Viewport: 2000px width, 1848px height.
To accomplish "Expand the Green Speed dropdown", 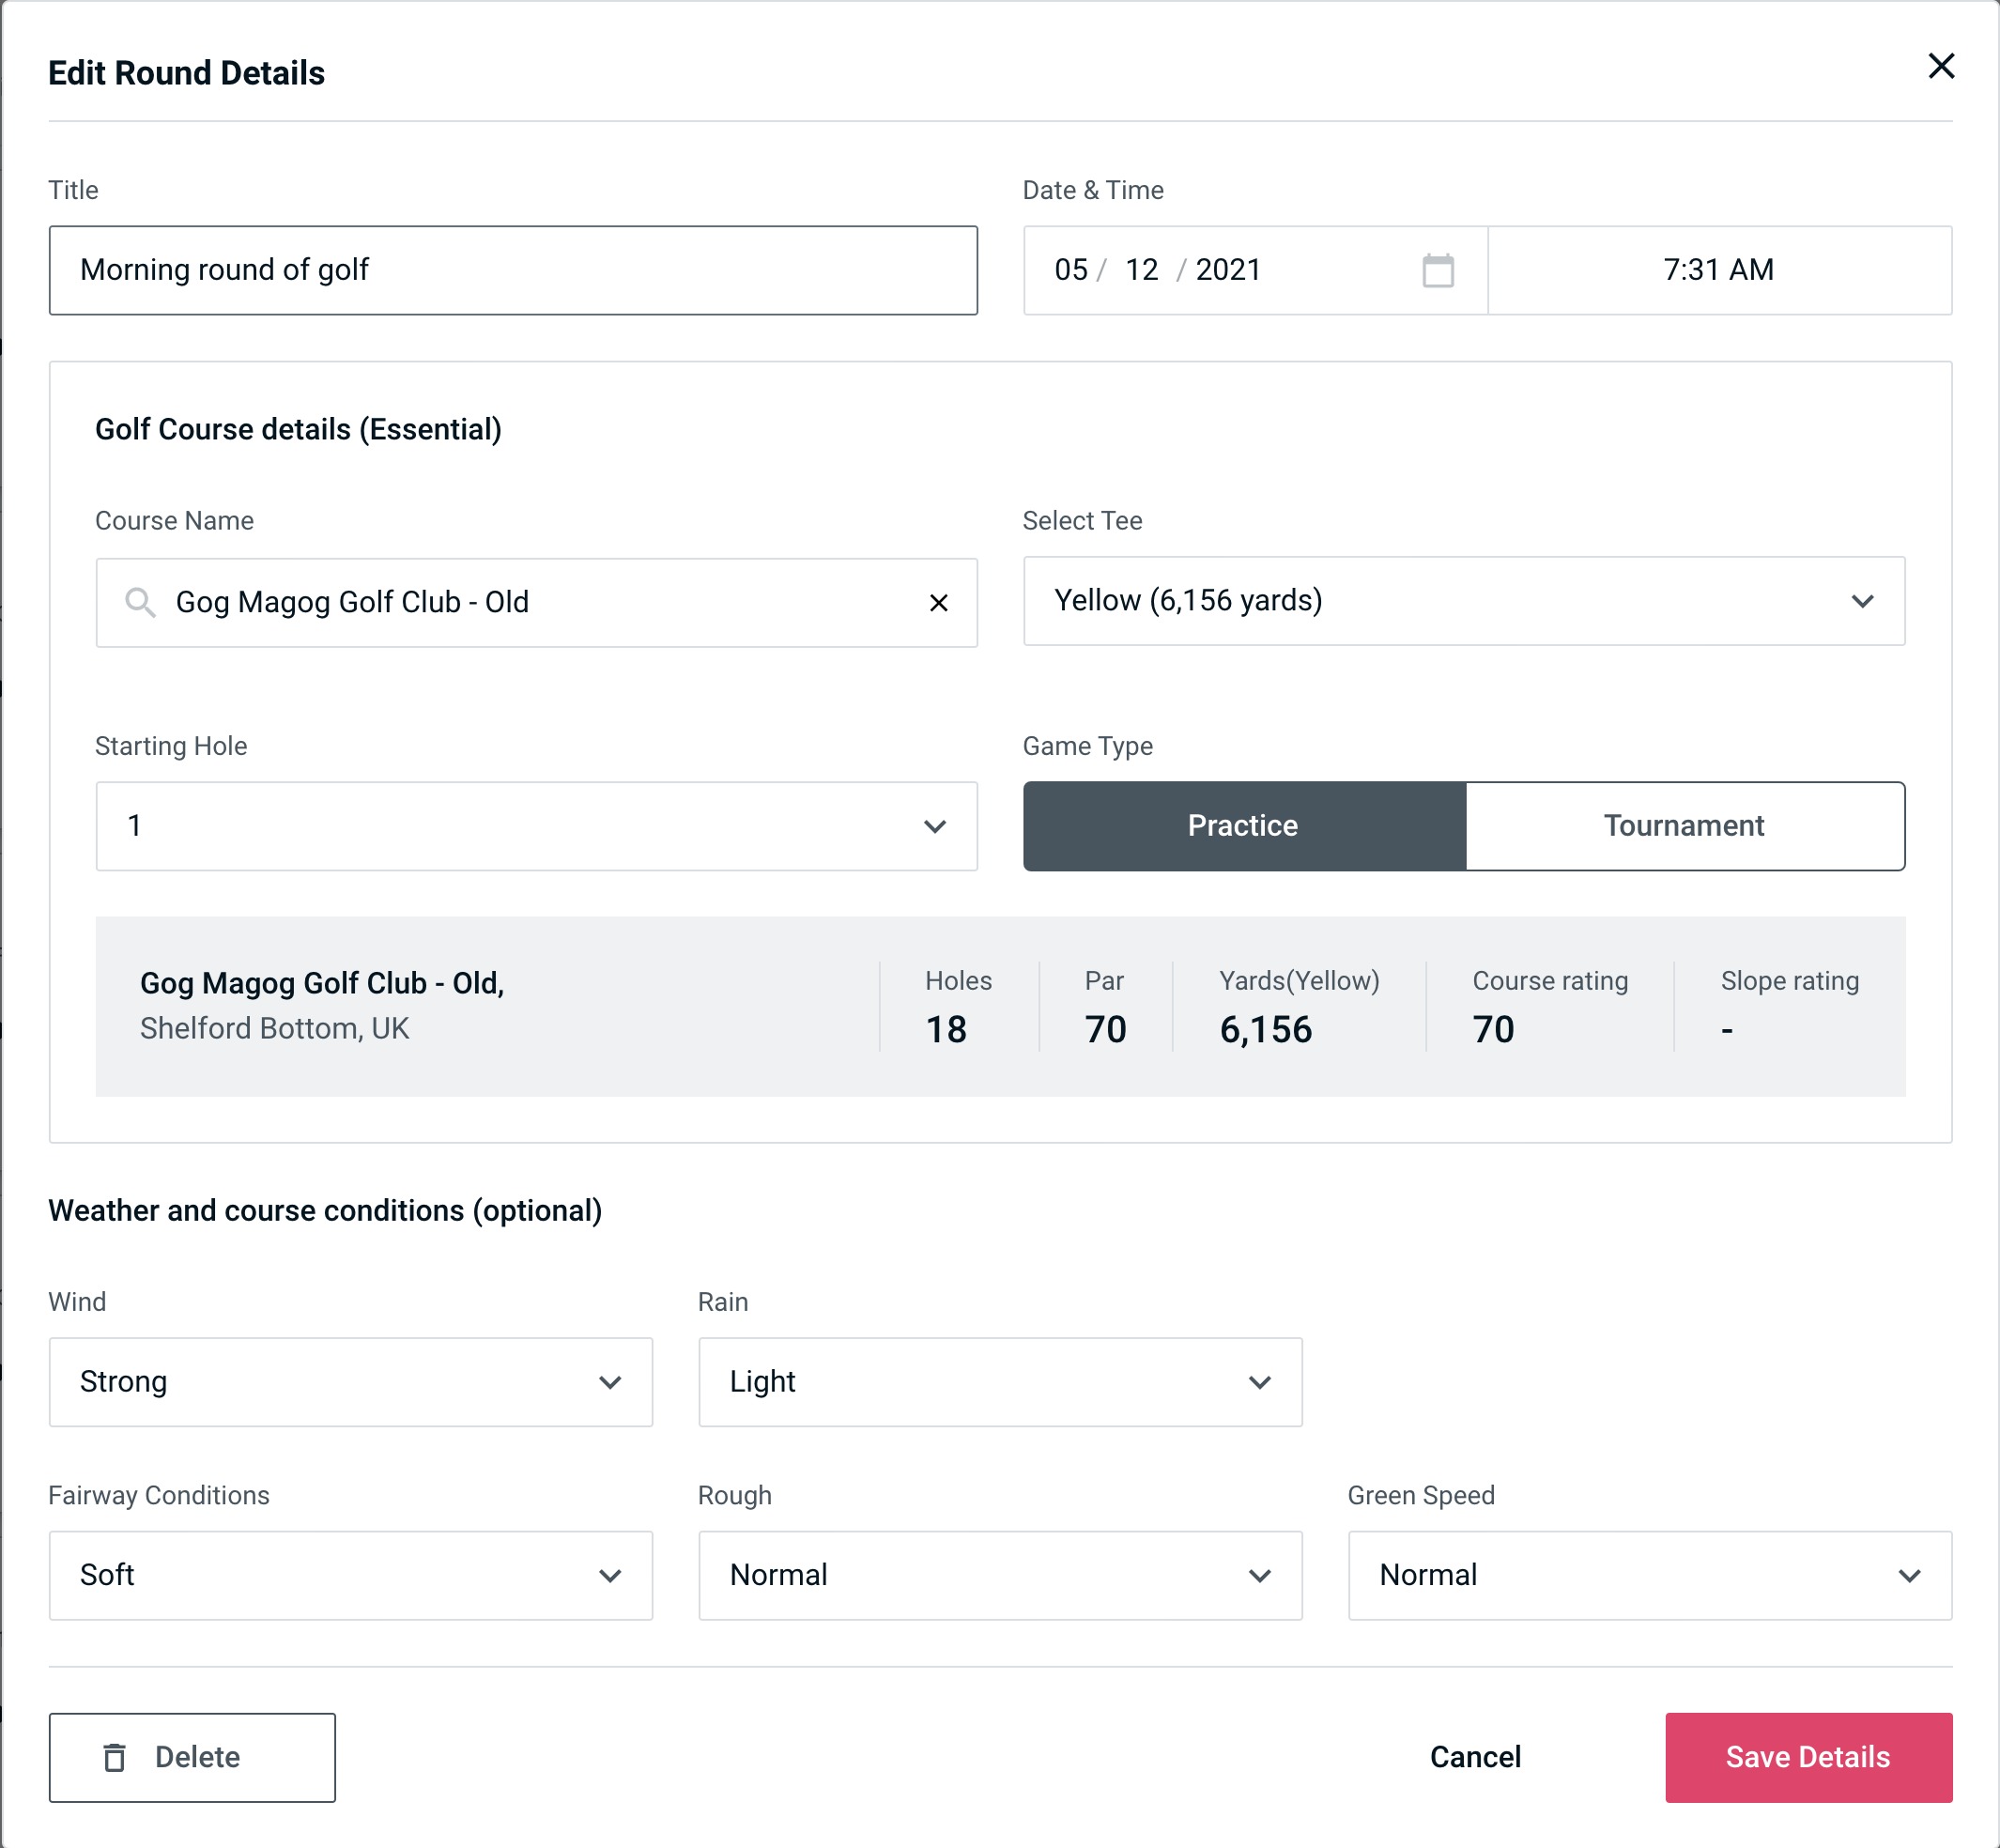I will 1648,1575.
